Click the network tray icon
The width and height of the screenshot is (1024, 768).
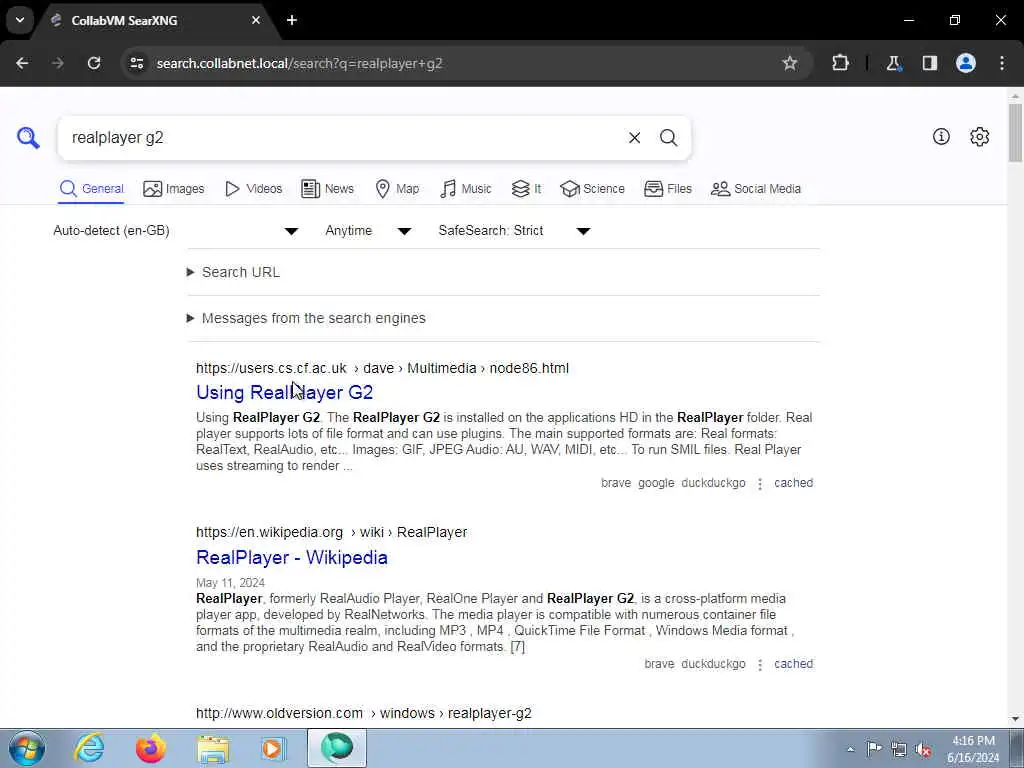tap(899, 749)
